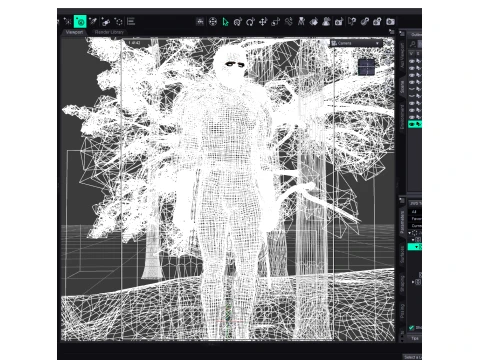Collapse the second-level node in Parameters tree
This screenshot has width=480, height=360.
[413, 240]
